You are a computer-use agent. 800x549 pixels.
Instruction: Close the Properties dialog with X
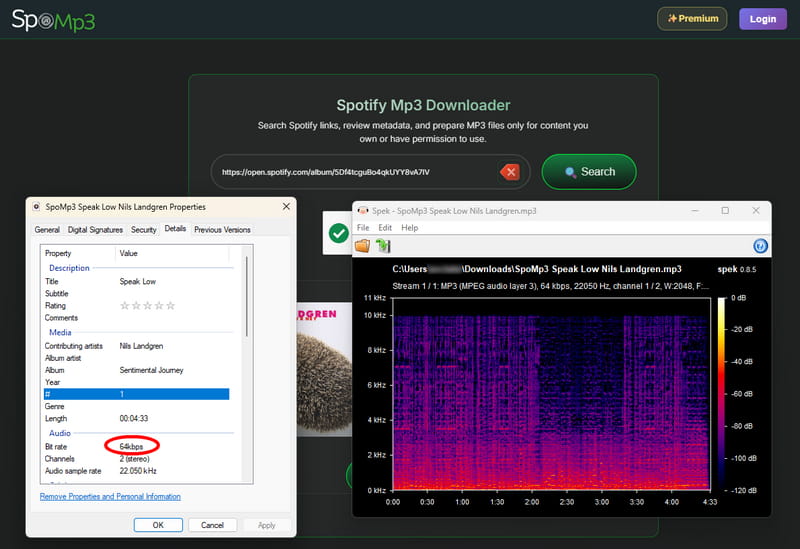click(x=286, y=207)
